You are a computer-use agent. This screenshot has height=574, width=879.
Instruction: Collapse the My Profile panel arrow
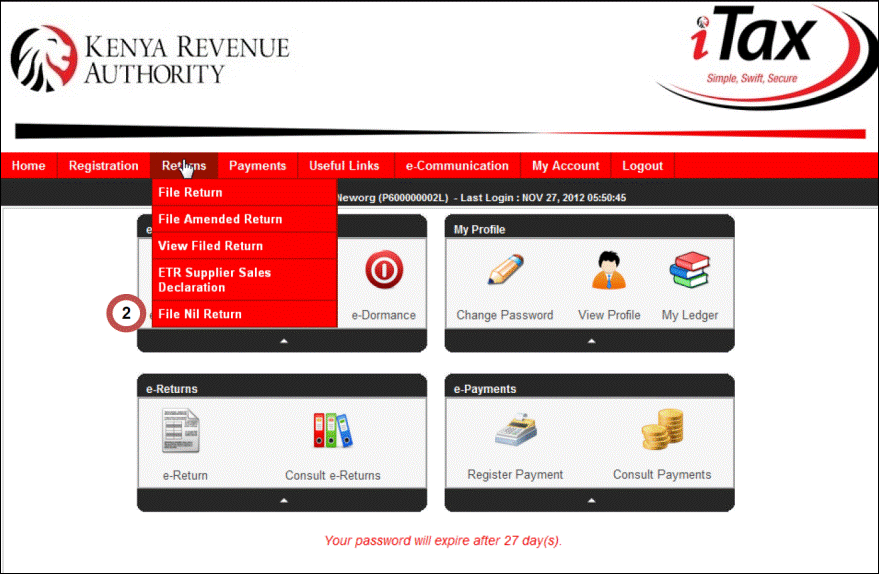click(591, 341)
